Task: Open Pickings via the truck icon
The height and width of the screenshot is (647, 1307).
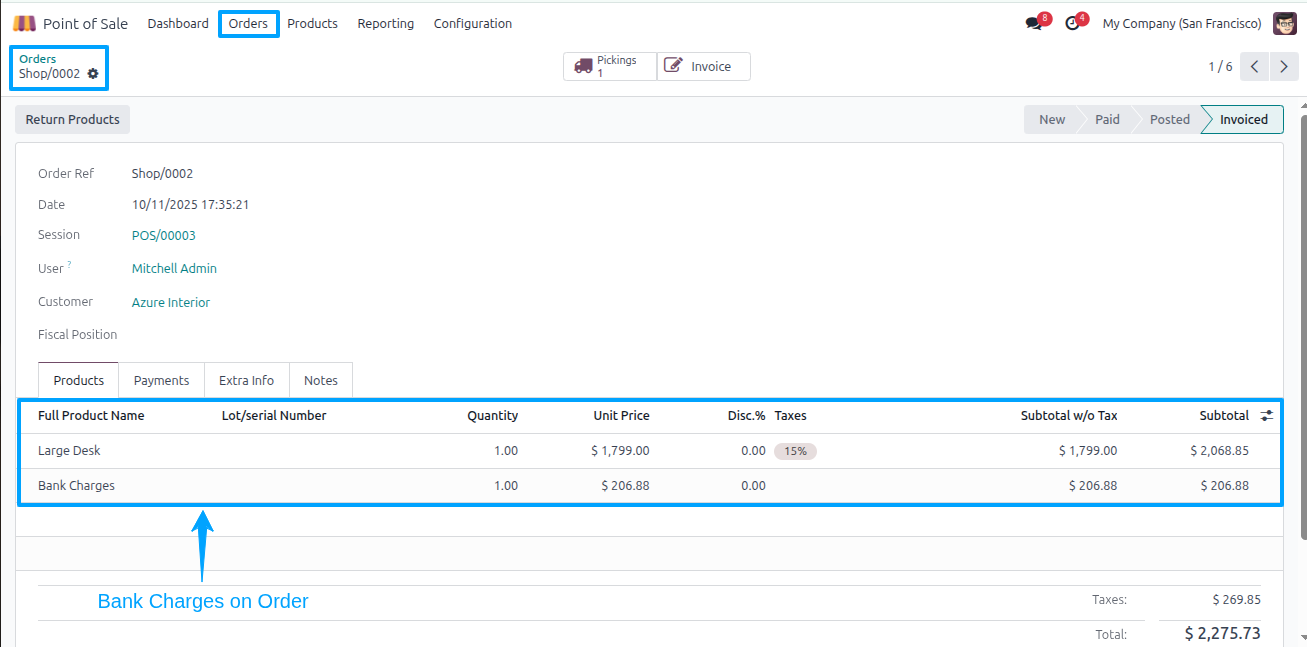Action: point(584,67)
